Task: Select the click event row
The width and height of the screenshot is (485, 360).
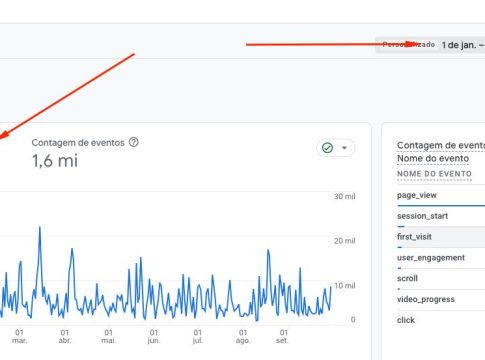Action: click(441, 320)
